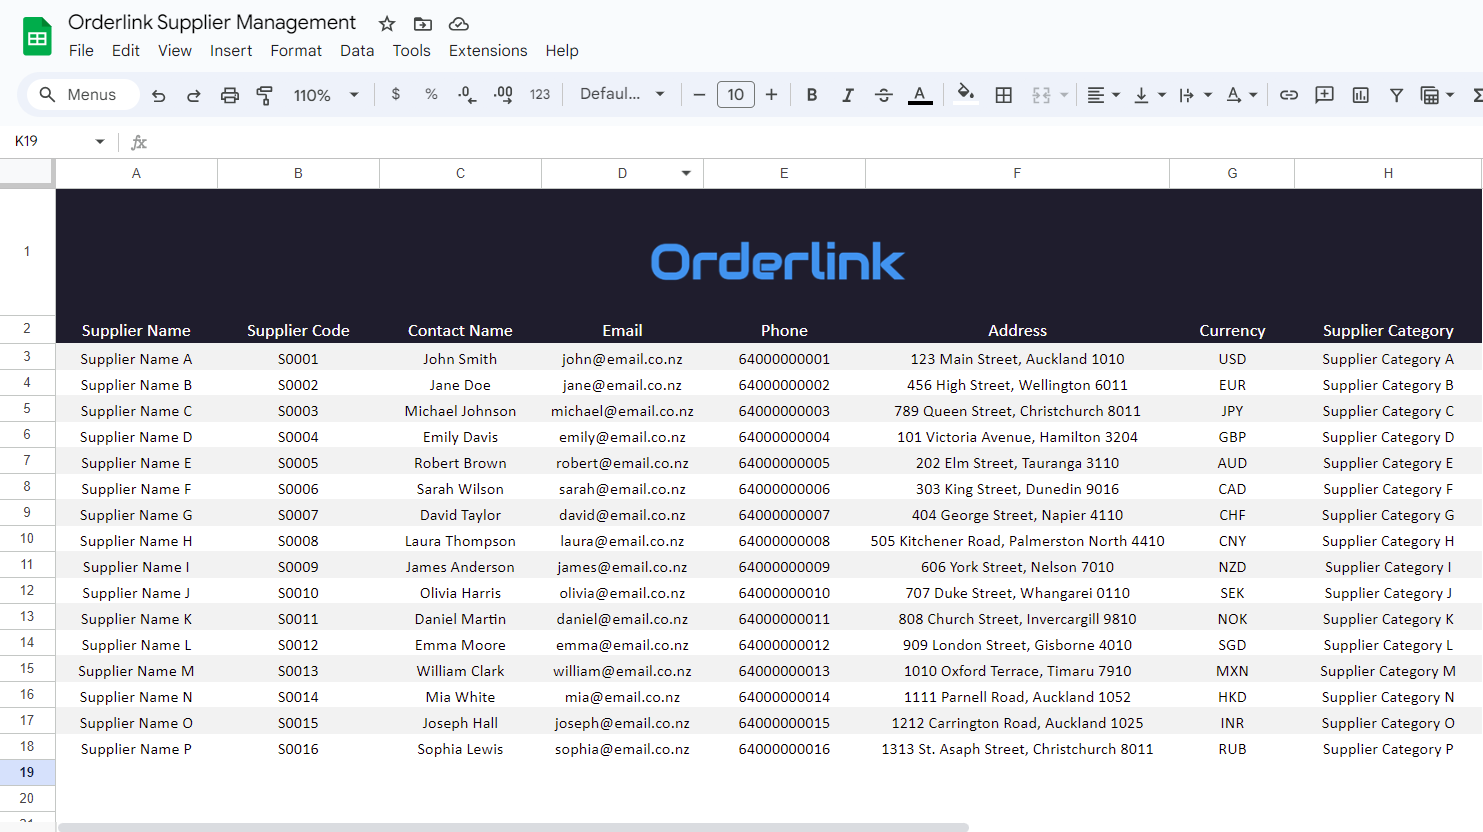Click the Name box showing K19

coord(50,141)
